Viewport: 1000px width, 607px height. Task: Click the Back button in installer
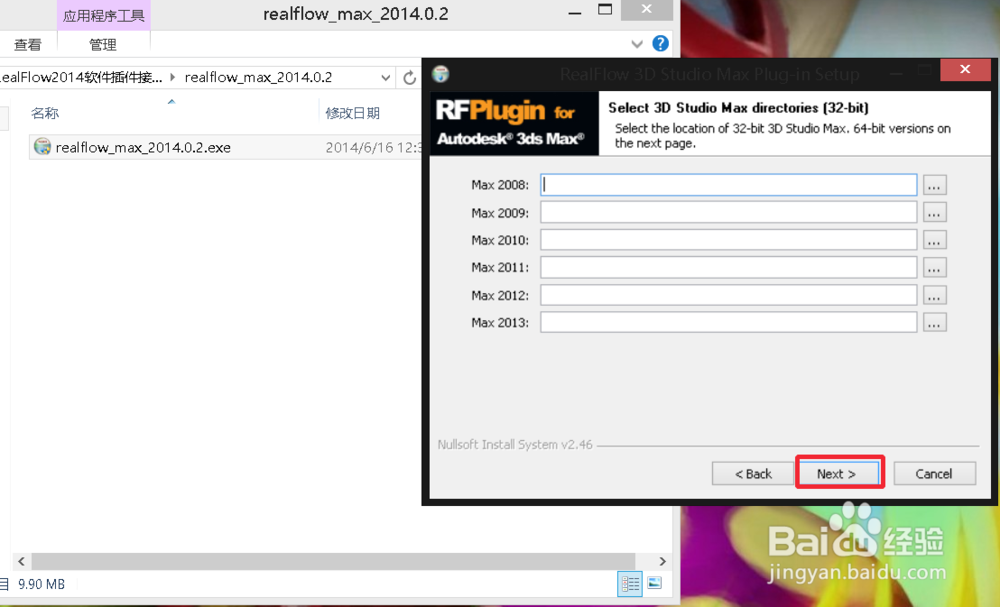(x=753, y=473)
